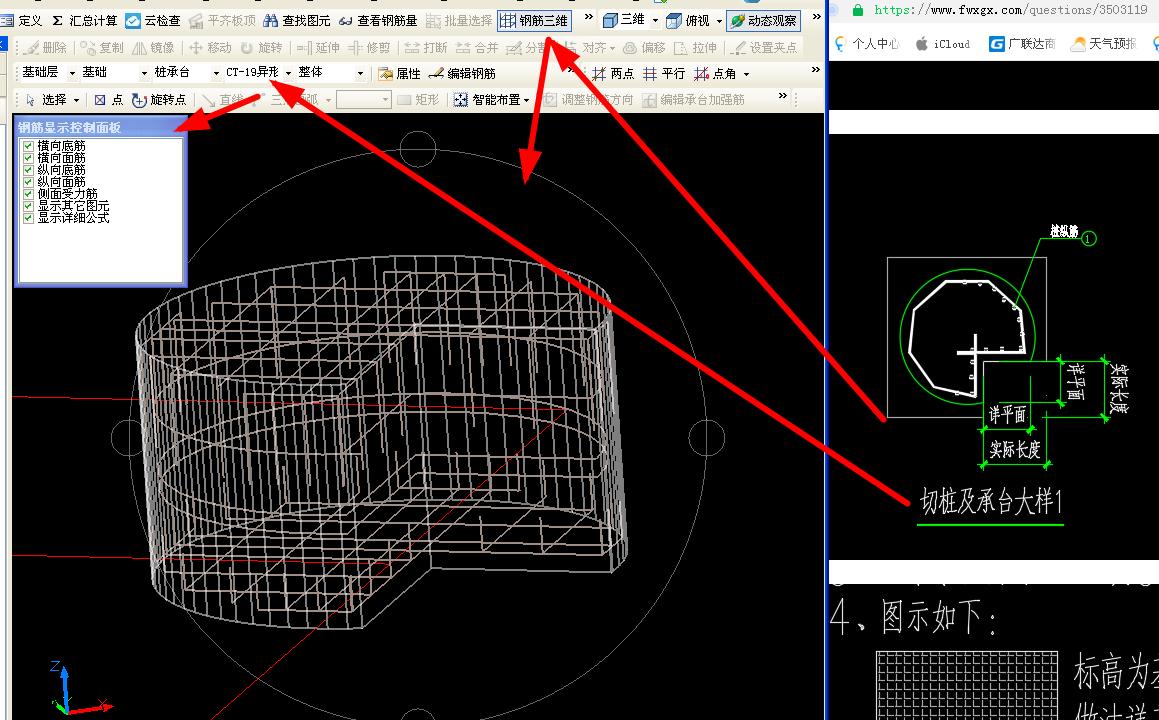Viewport: 1159px width, 720px height.
Task: Click the 移动 move tool
Action: [211, 47]
